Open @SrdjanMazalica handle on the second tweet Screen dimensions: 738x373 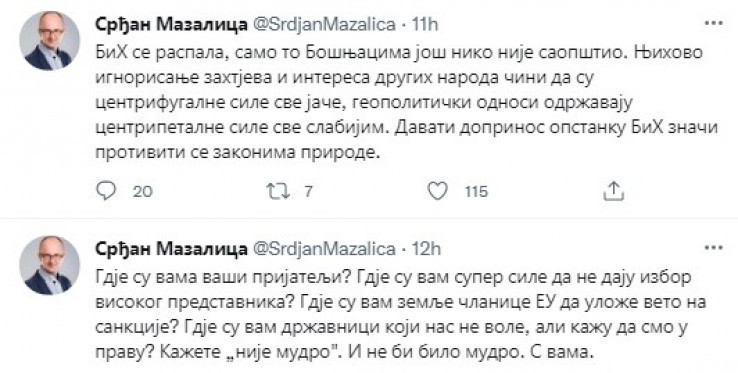click(324, 249)
